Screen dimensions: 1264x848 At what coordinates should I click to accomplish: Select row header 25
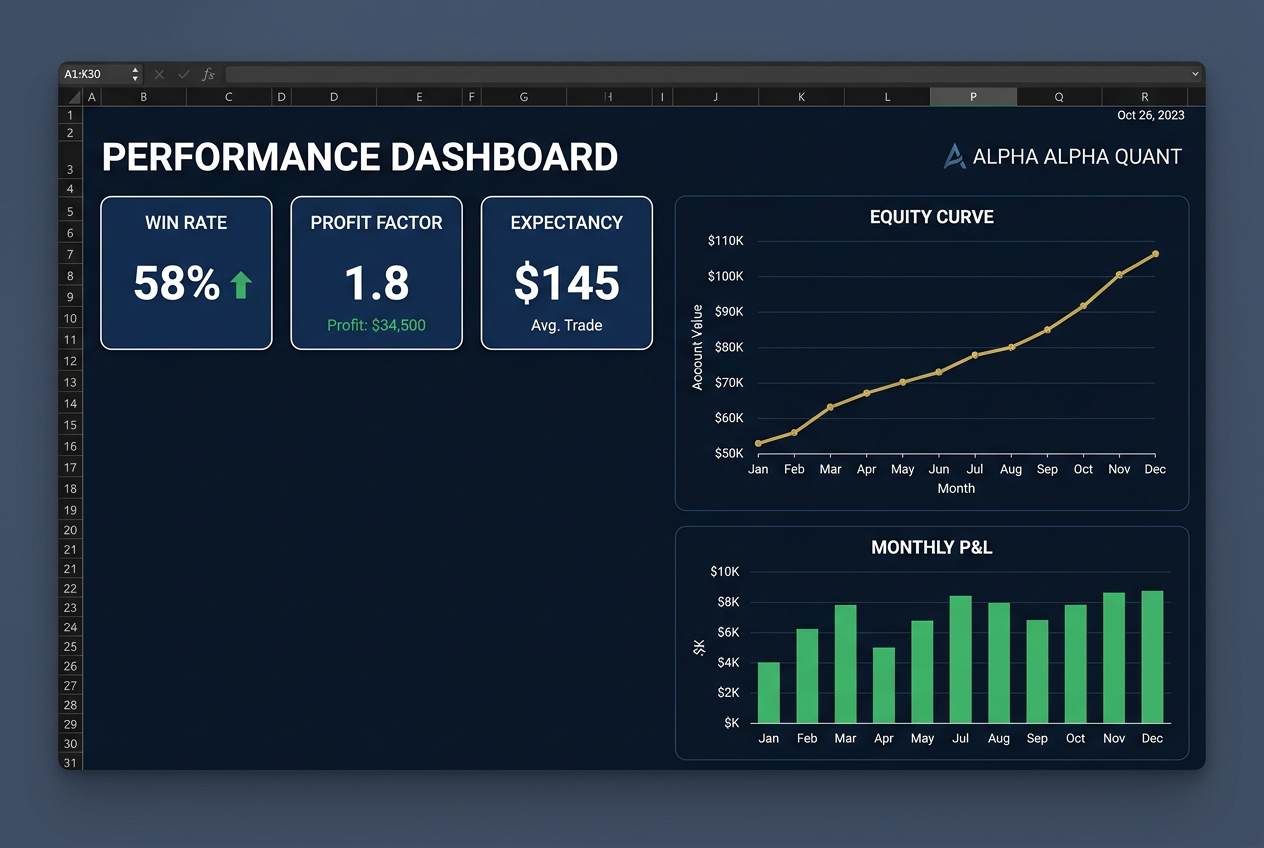(x=71, y=646)
